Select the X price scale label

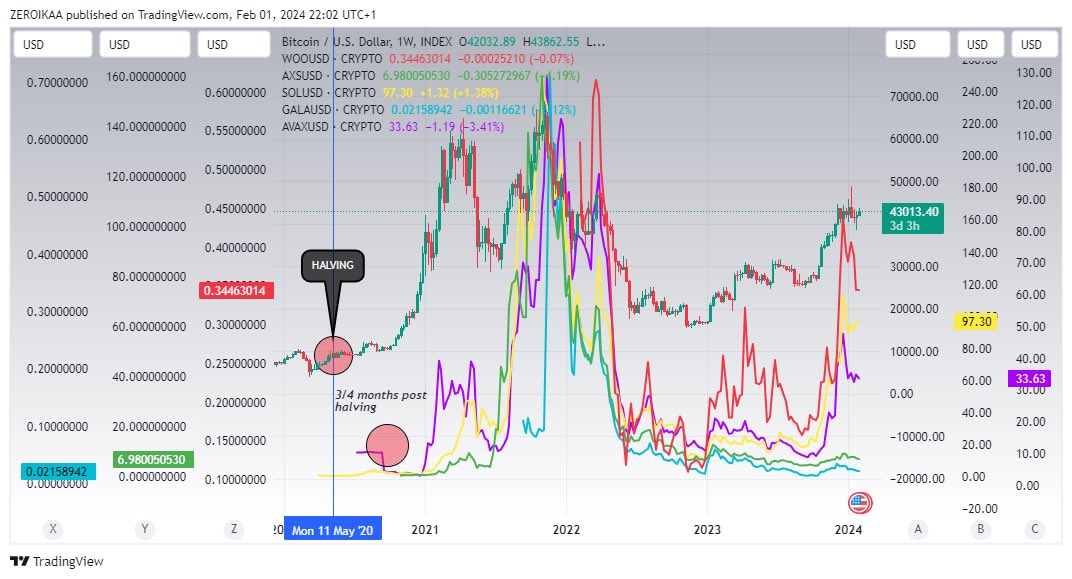(53, 528)
